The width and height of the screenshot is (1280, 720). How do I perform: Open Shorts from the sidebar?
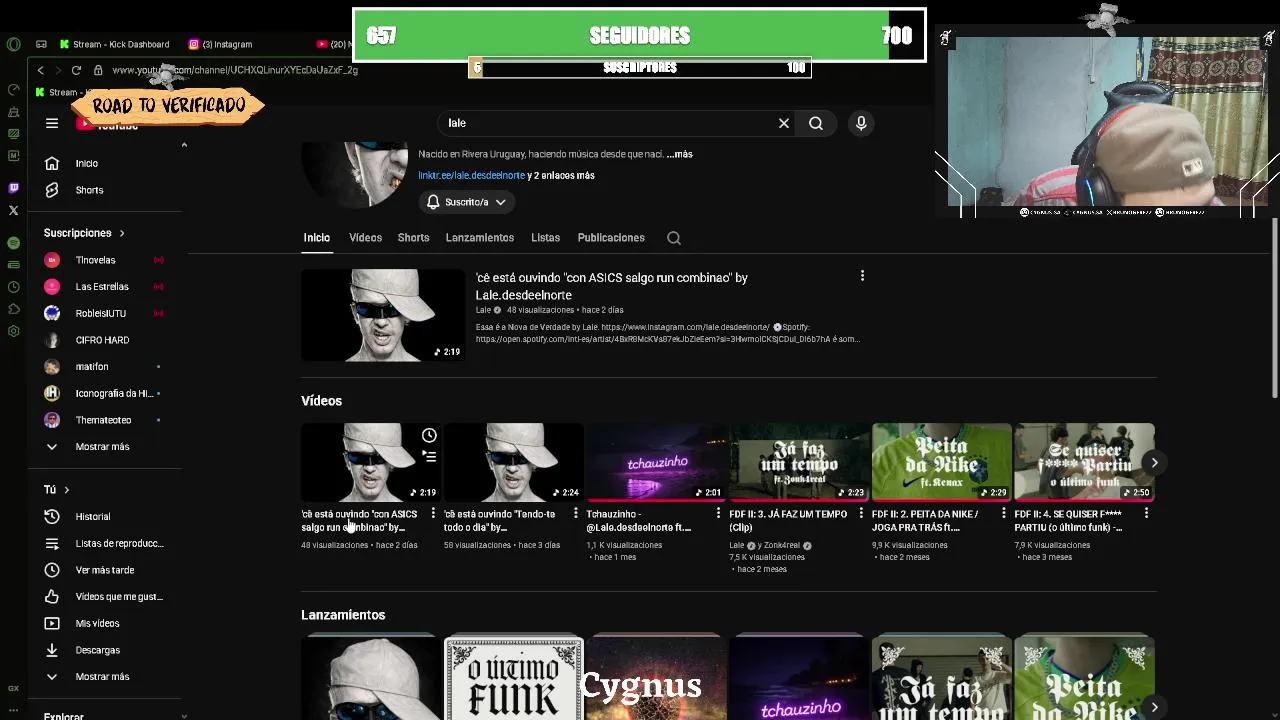[104, 190]
